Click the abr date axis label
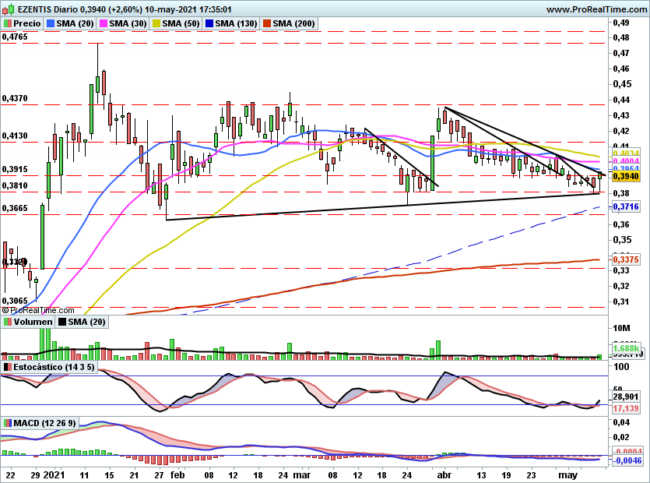 pyautogui.click(x=444, y=475)
